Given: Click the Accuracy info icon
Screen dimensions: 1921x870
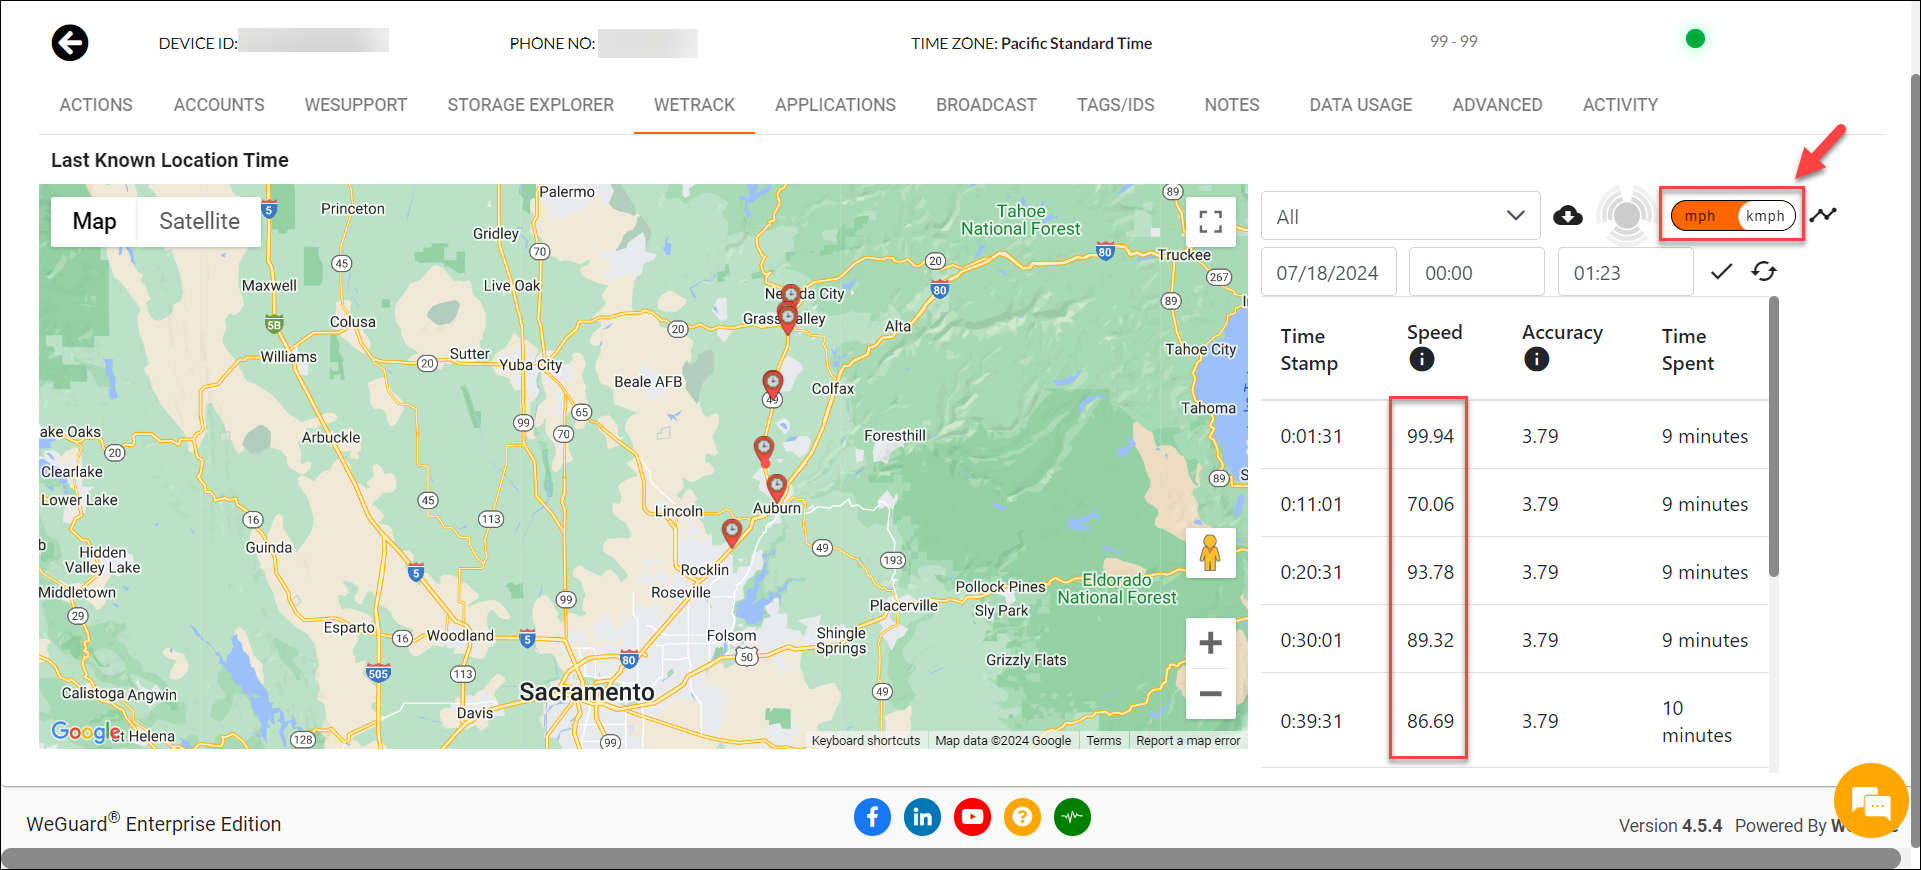Looking at the screenshot, I should pyautogui.click(x=1536, y=359).
